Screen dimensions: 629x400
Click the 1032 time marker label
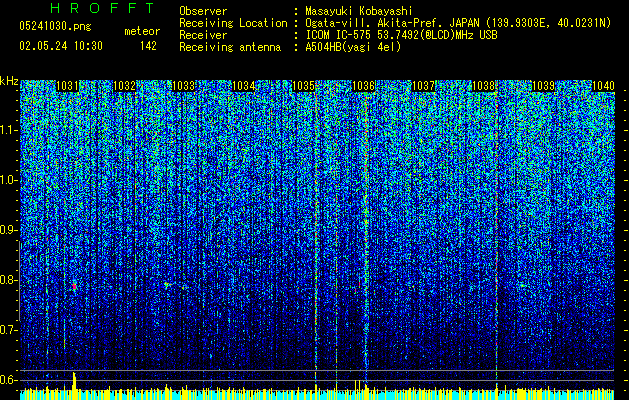coord(124,86)
